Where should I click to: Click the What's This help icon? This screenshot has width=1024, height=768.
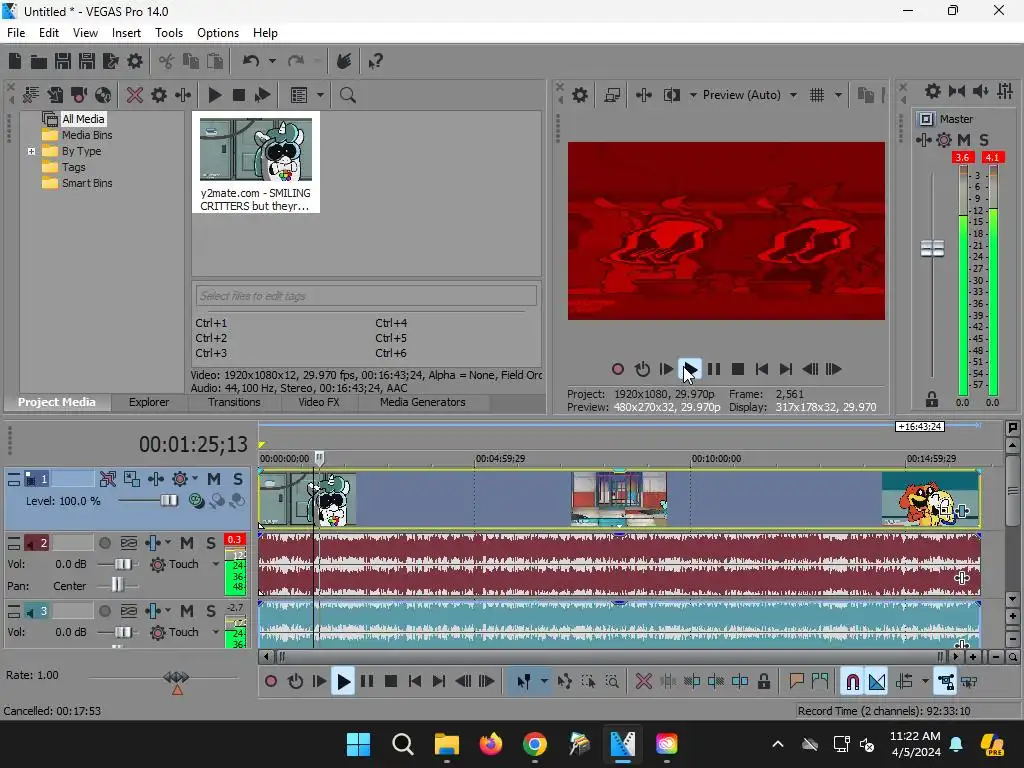tap(376, 61)
